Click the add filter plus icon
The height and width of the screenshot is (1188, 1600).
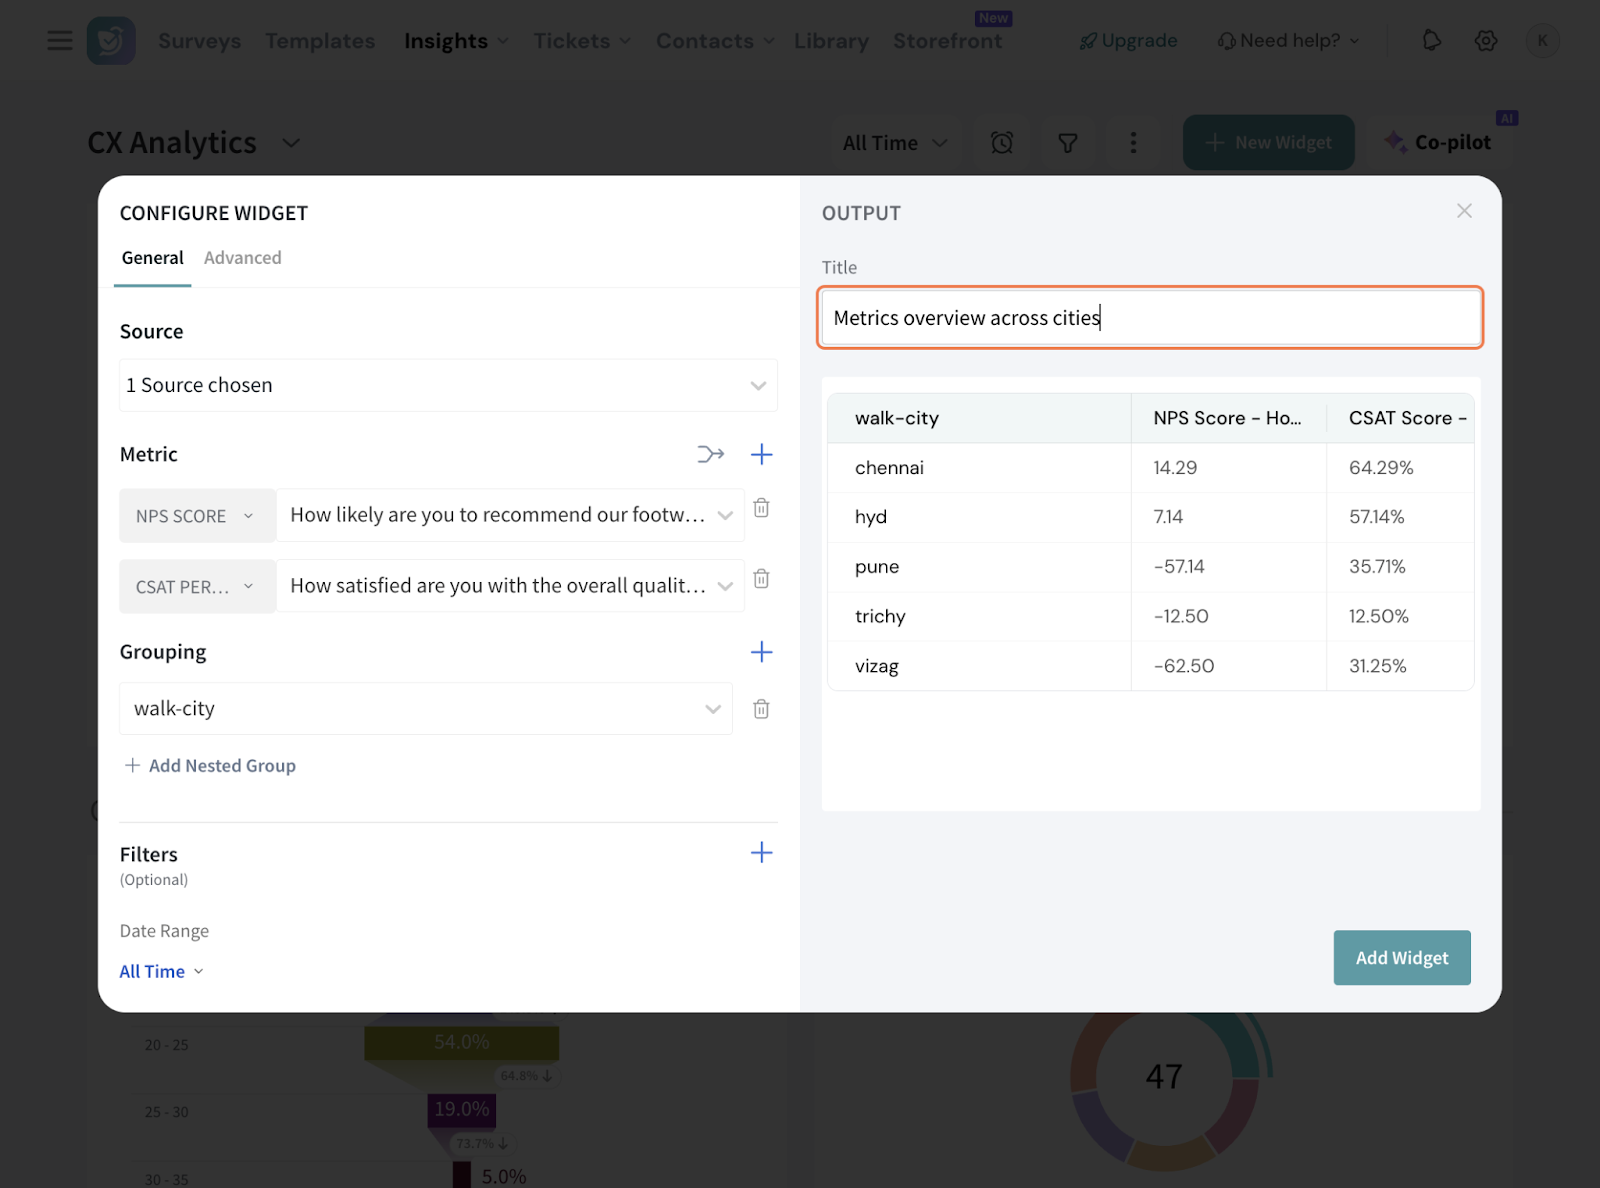click(x=761, y=853)
